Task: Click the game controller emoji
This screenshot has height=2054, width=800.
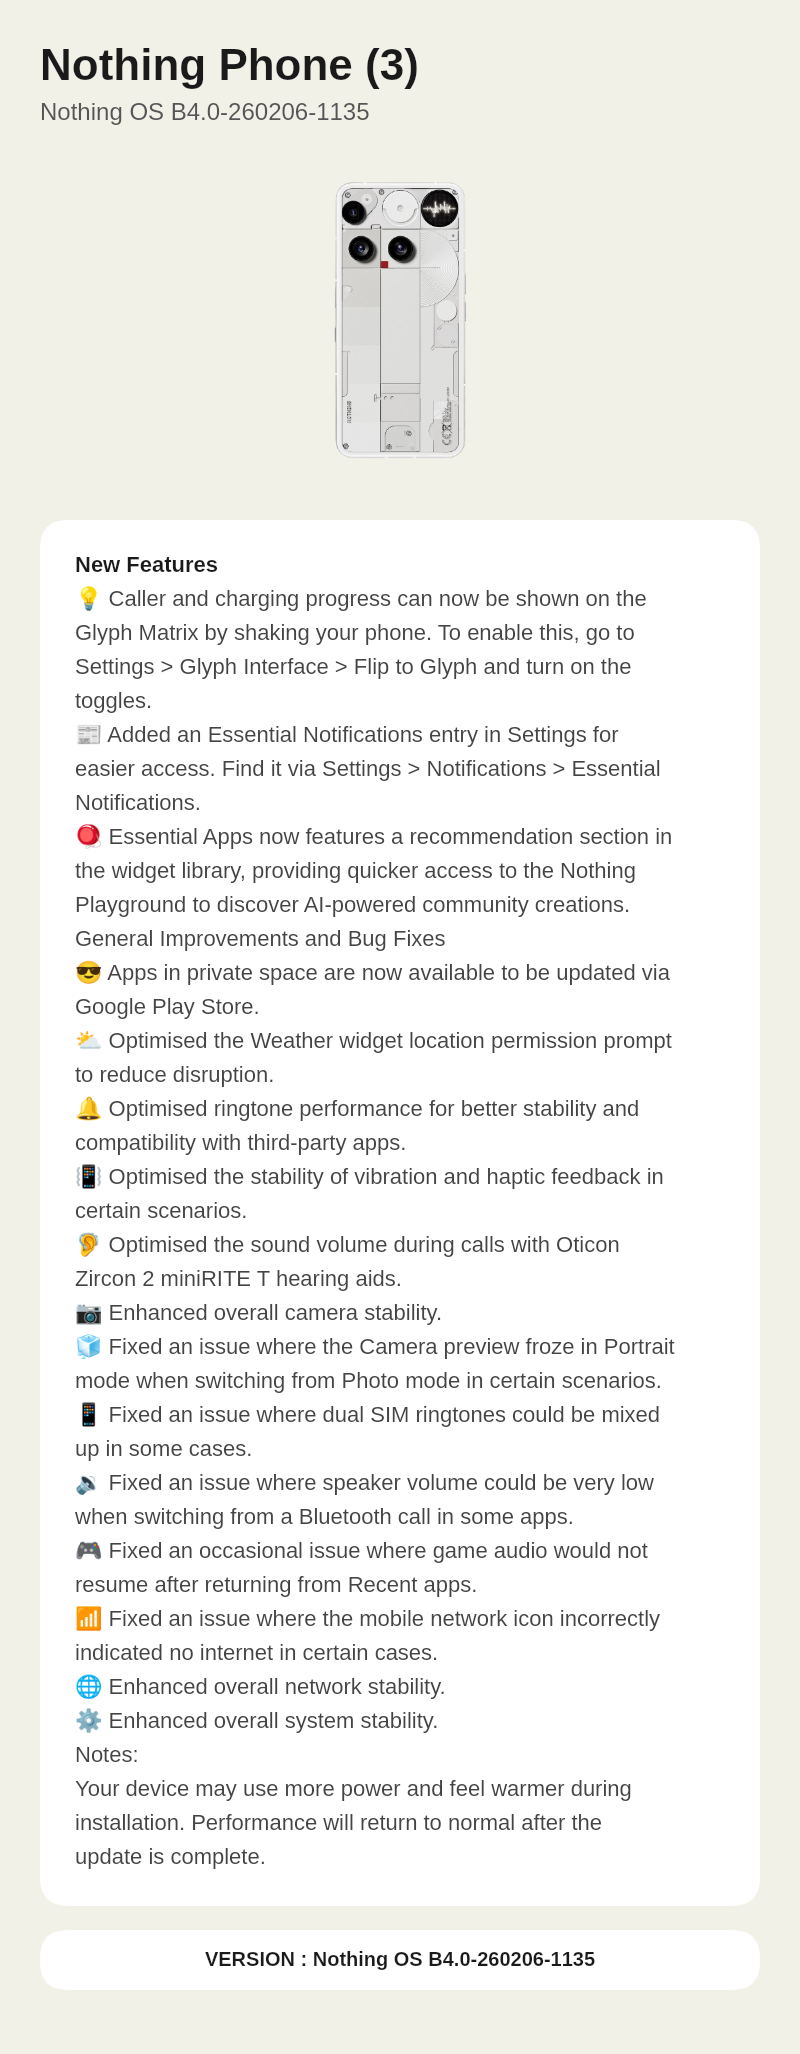Action: pos(88,1550)
